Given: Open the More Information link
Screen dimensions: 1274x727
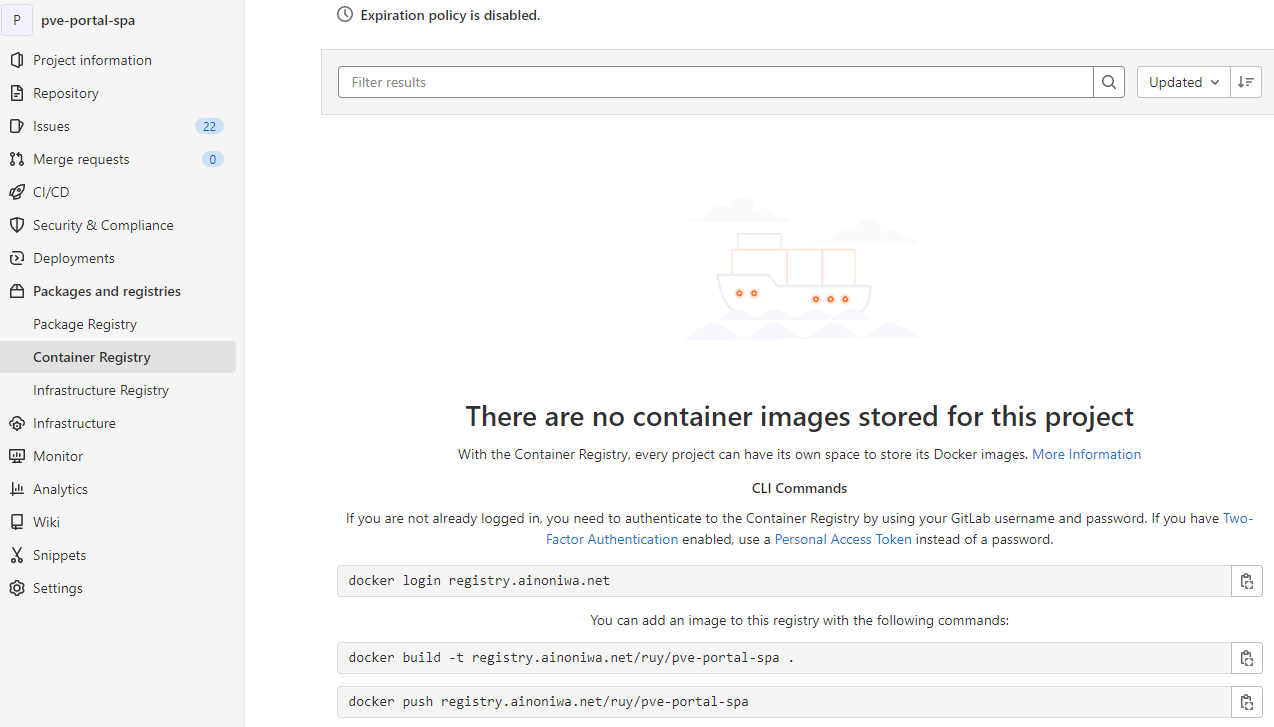Looking at the screenshot, I should click(x=1086, y=454).
